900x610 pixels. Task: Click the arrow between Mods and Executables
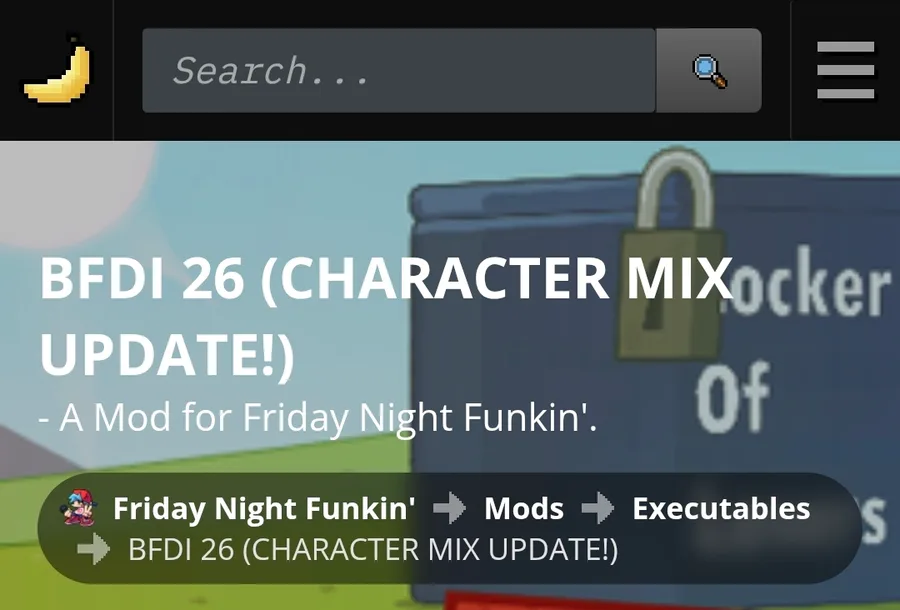[598, 508]
